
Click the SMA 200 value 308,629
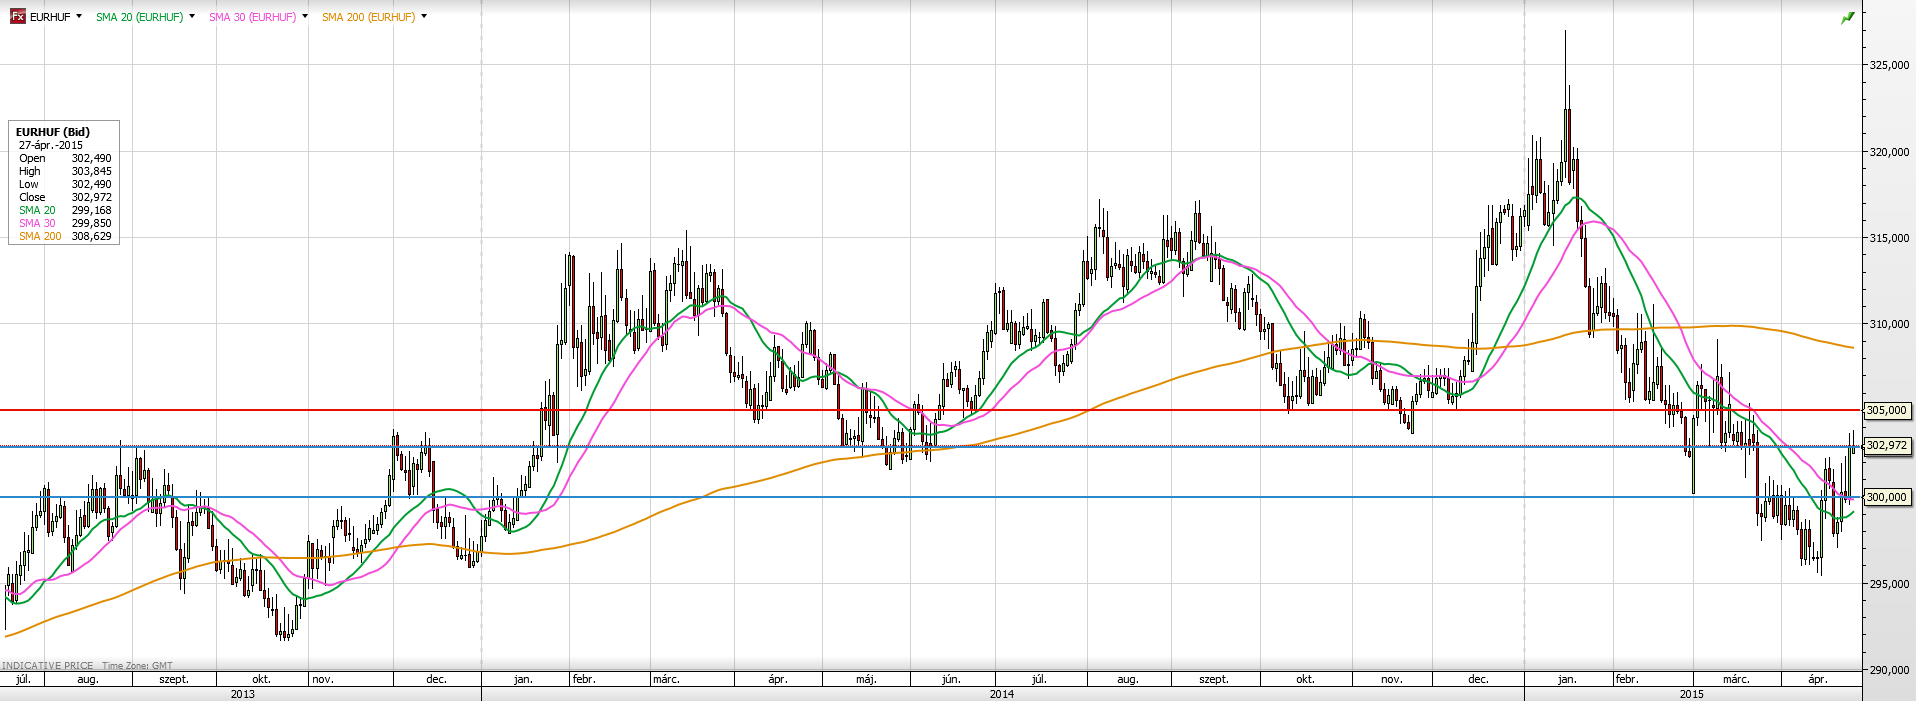click(92, 236)
